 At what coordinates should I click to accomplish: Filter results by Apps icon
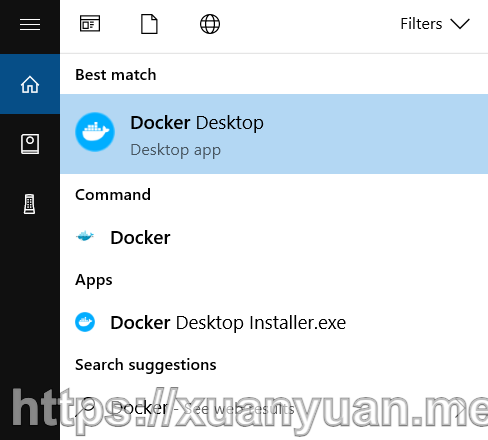pyautogui.click(x=90, y=24)
